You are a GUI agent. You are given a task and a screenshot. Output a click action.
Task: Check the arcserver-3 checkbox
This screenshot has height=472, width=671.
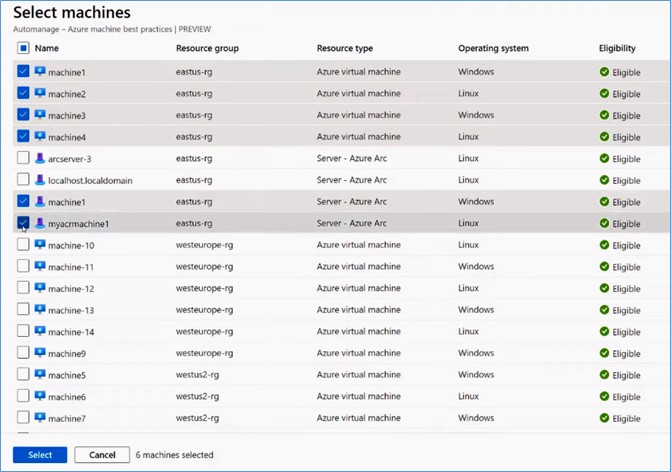(23, 157)
